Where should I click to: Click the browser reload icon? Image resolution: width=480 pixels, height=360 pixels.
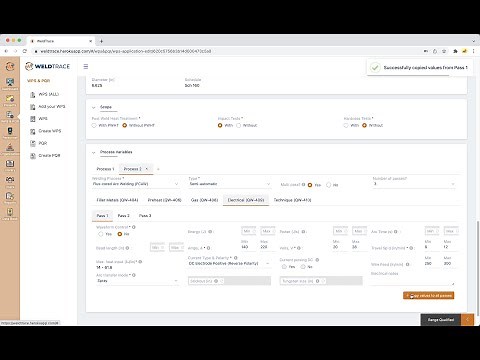tap(25, 51)
